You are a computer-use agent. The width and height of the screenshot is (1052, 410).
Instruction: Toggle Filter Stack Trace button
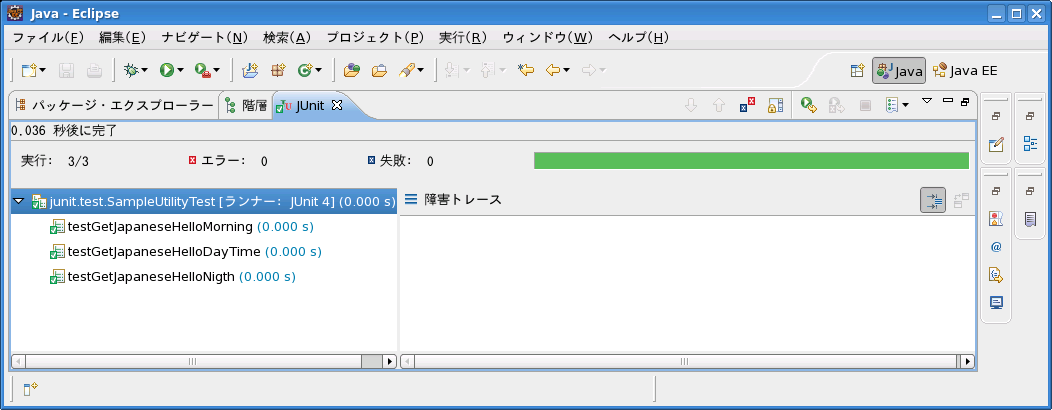[933, 200]
